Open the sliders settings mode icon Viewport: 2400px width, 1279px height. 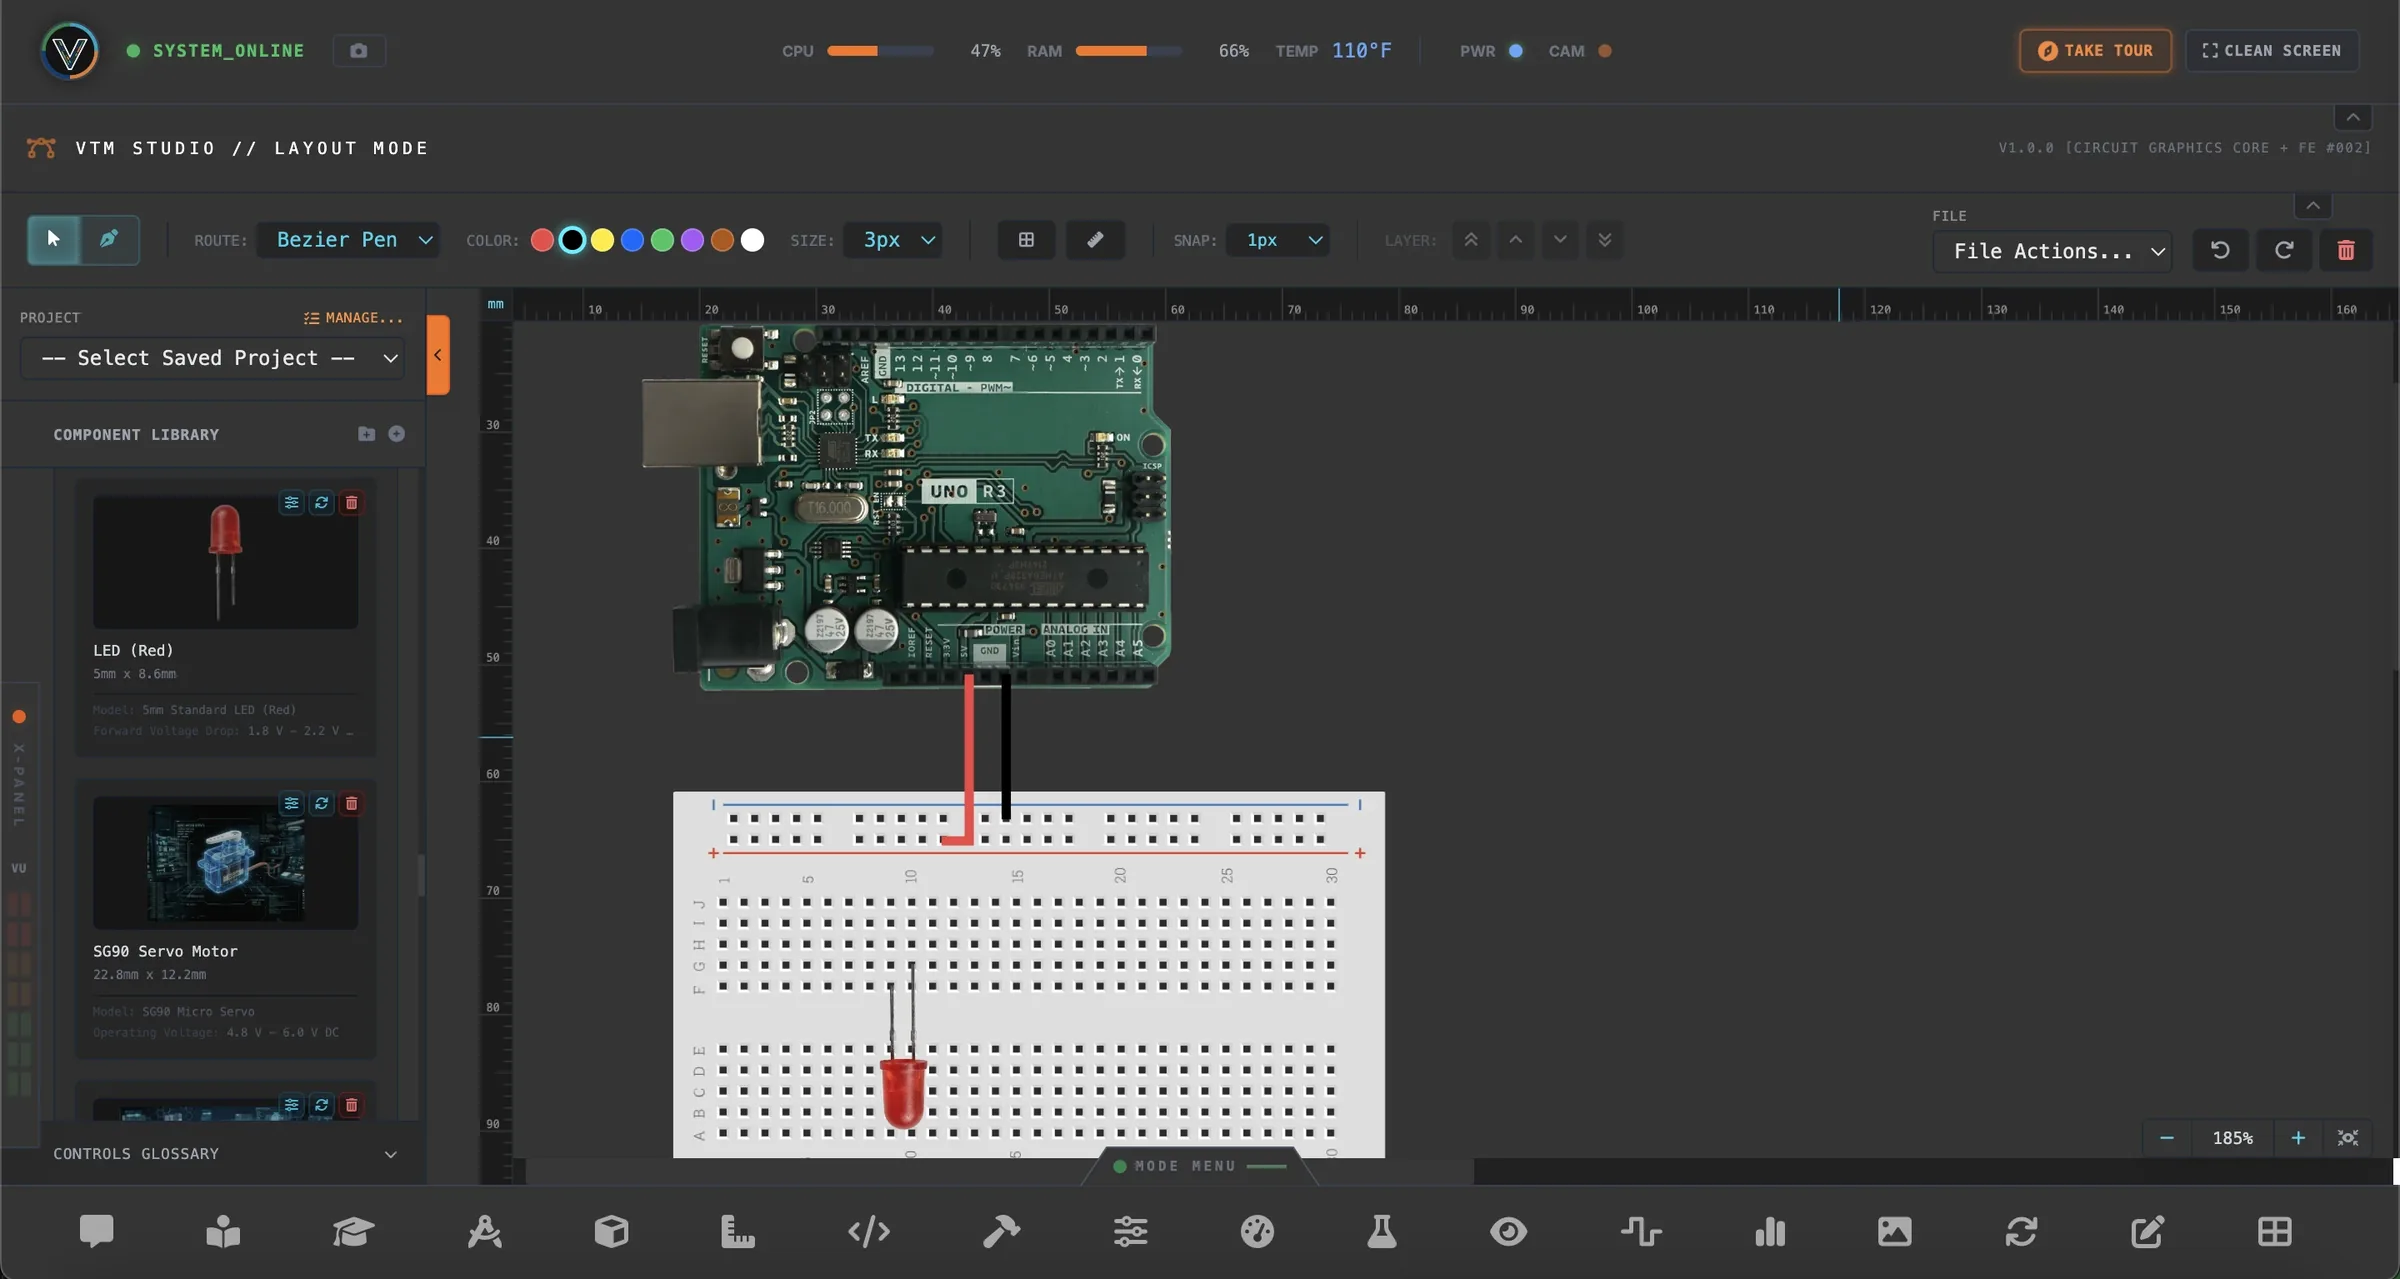coord(1130,1231)
